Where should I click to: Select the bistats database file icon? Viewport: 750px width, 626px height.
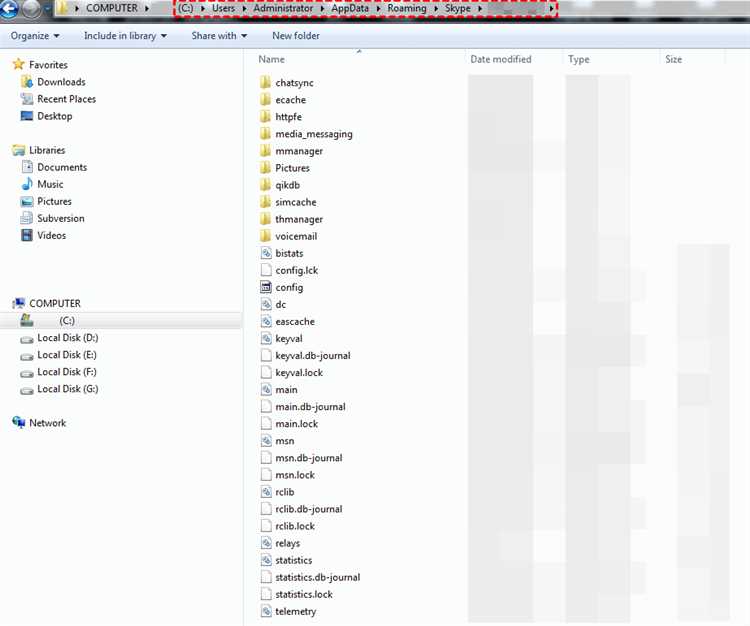266,253
